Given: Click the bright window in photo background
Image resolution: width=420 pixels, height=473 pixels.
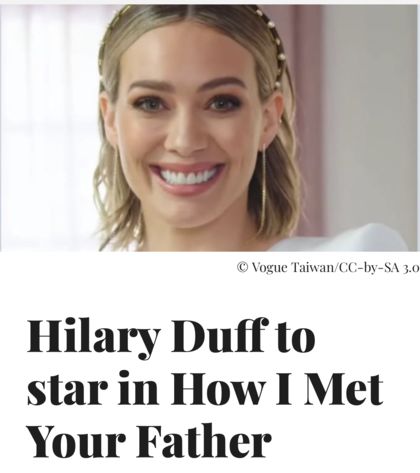Looking at the screenshot, I should [x=50, y=127].
